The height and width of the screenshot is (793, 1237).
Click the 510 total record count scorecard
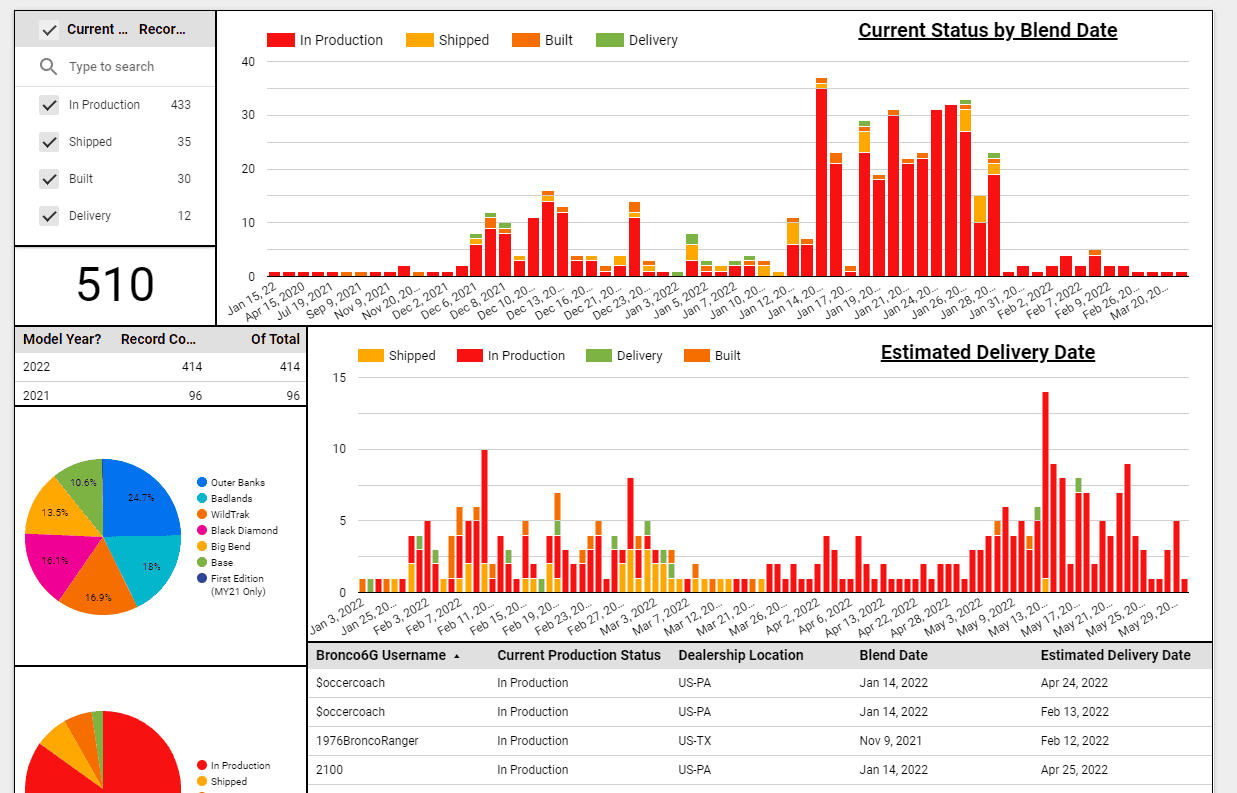(x=115, y=285)
